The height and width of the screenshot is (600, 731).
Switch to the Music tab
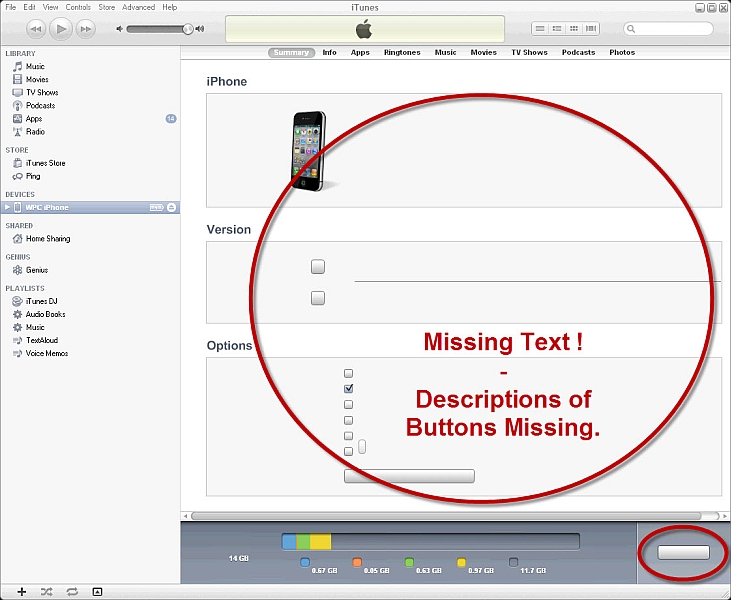tap(445, 53)
